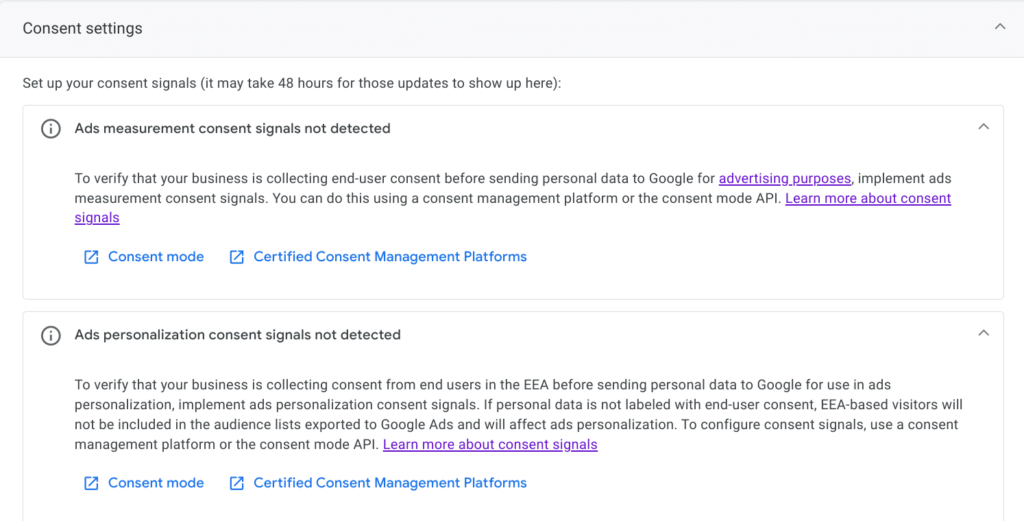This screenshot has width=1024, height=521.
Task: Click the info icon beside Ads measurement heading
Action: click(x=50, y=129)
